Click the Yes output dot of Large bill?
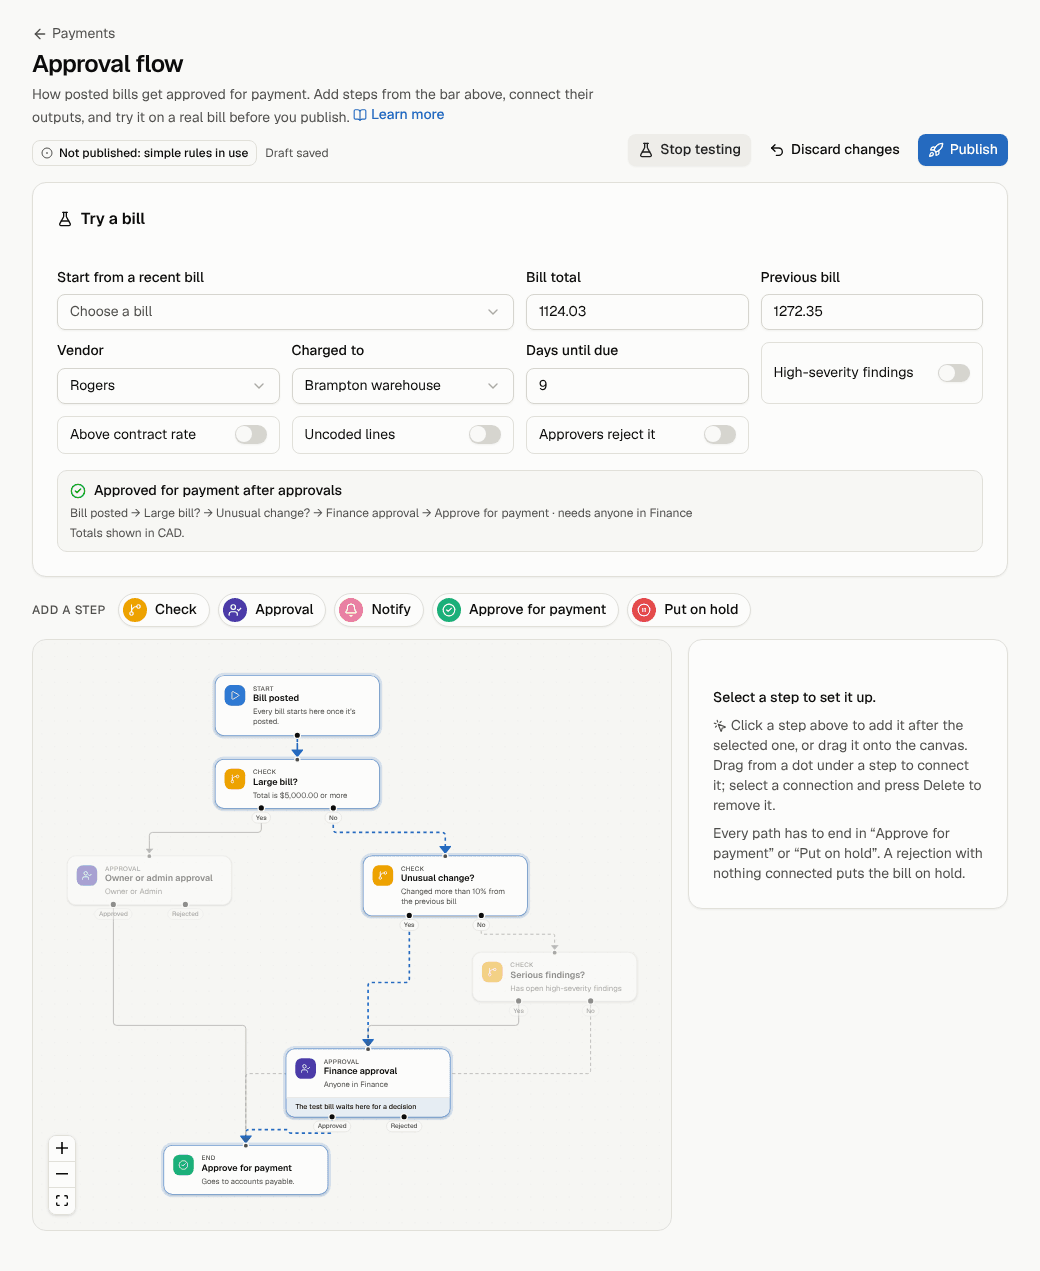This screenshot has width=1040, height=1271. click(261, 808)
